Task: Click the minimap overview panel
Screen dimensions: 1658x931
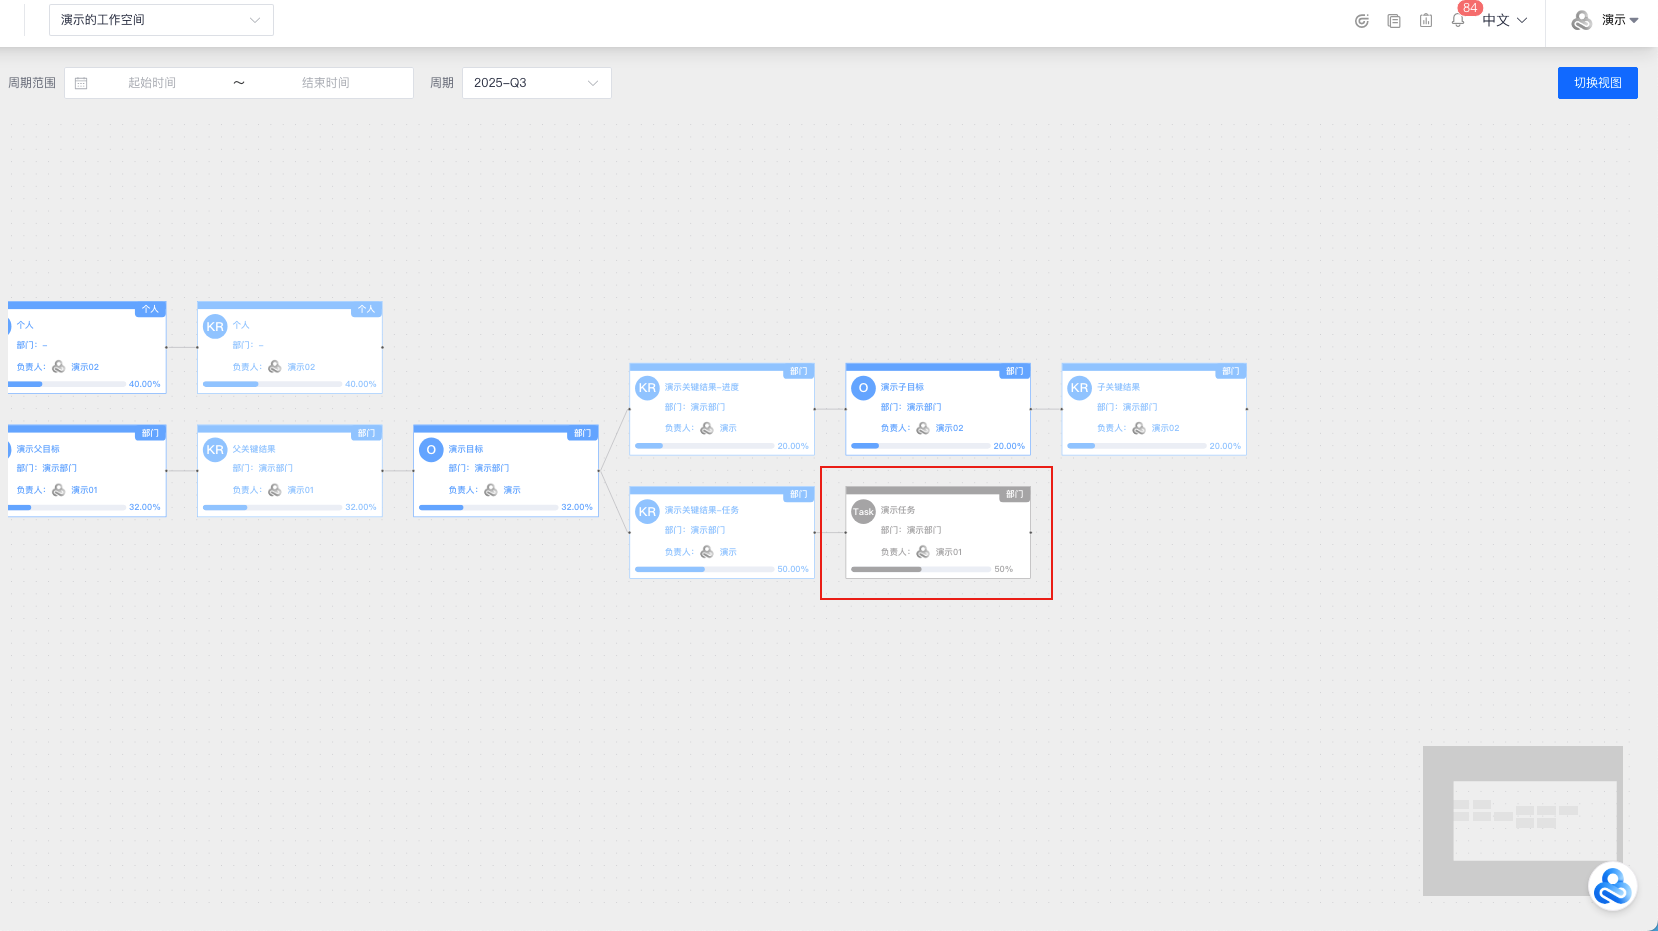Action: coord(1522,820)
